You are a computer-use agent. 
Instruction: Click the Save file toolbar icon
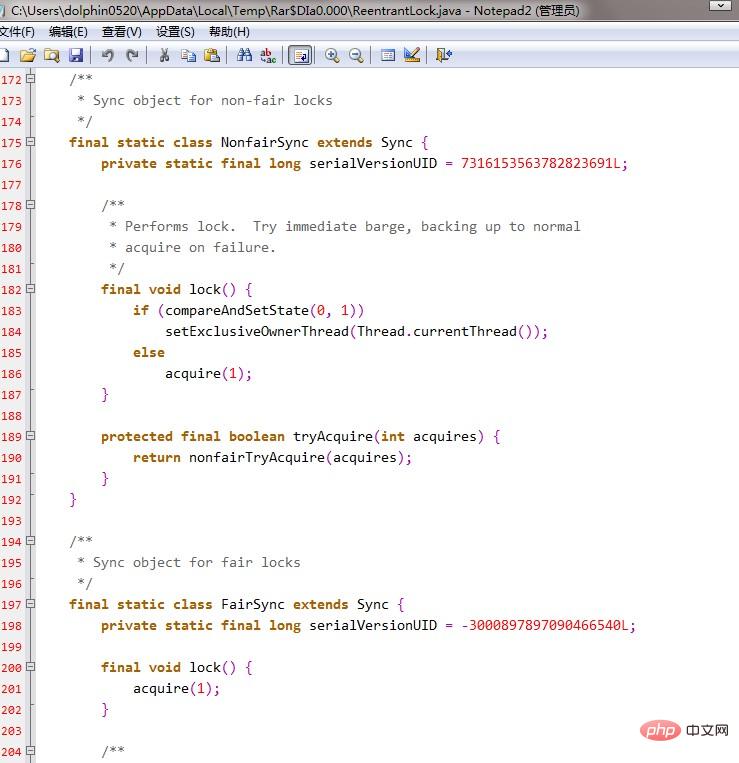[76, 55]
